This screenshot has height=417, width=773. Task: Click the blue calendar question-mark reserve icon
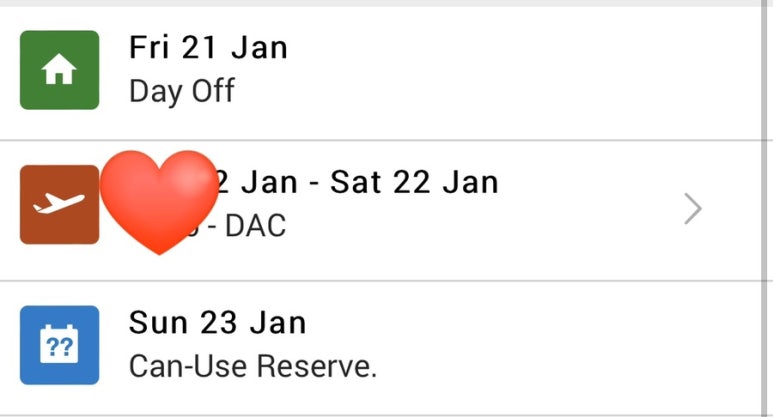(x=59, y=345)
